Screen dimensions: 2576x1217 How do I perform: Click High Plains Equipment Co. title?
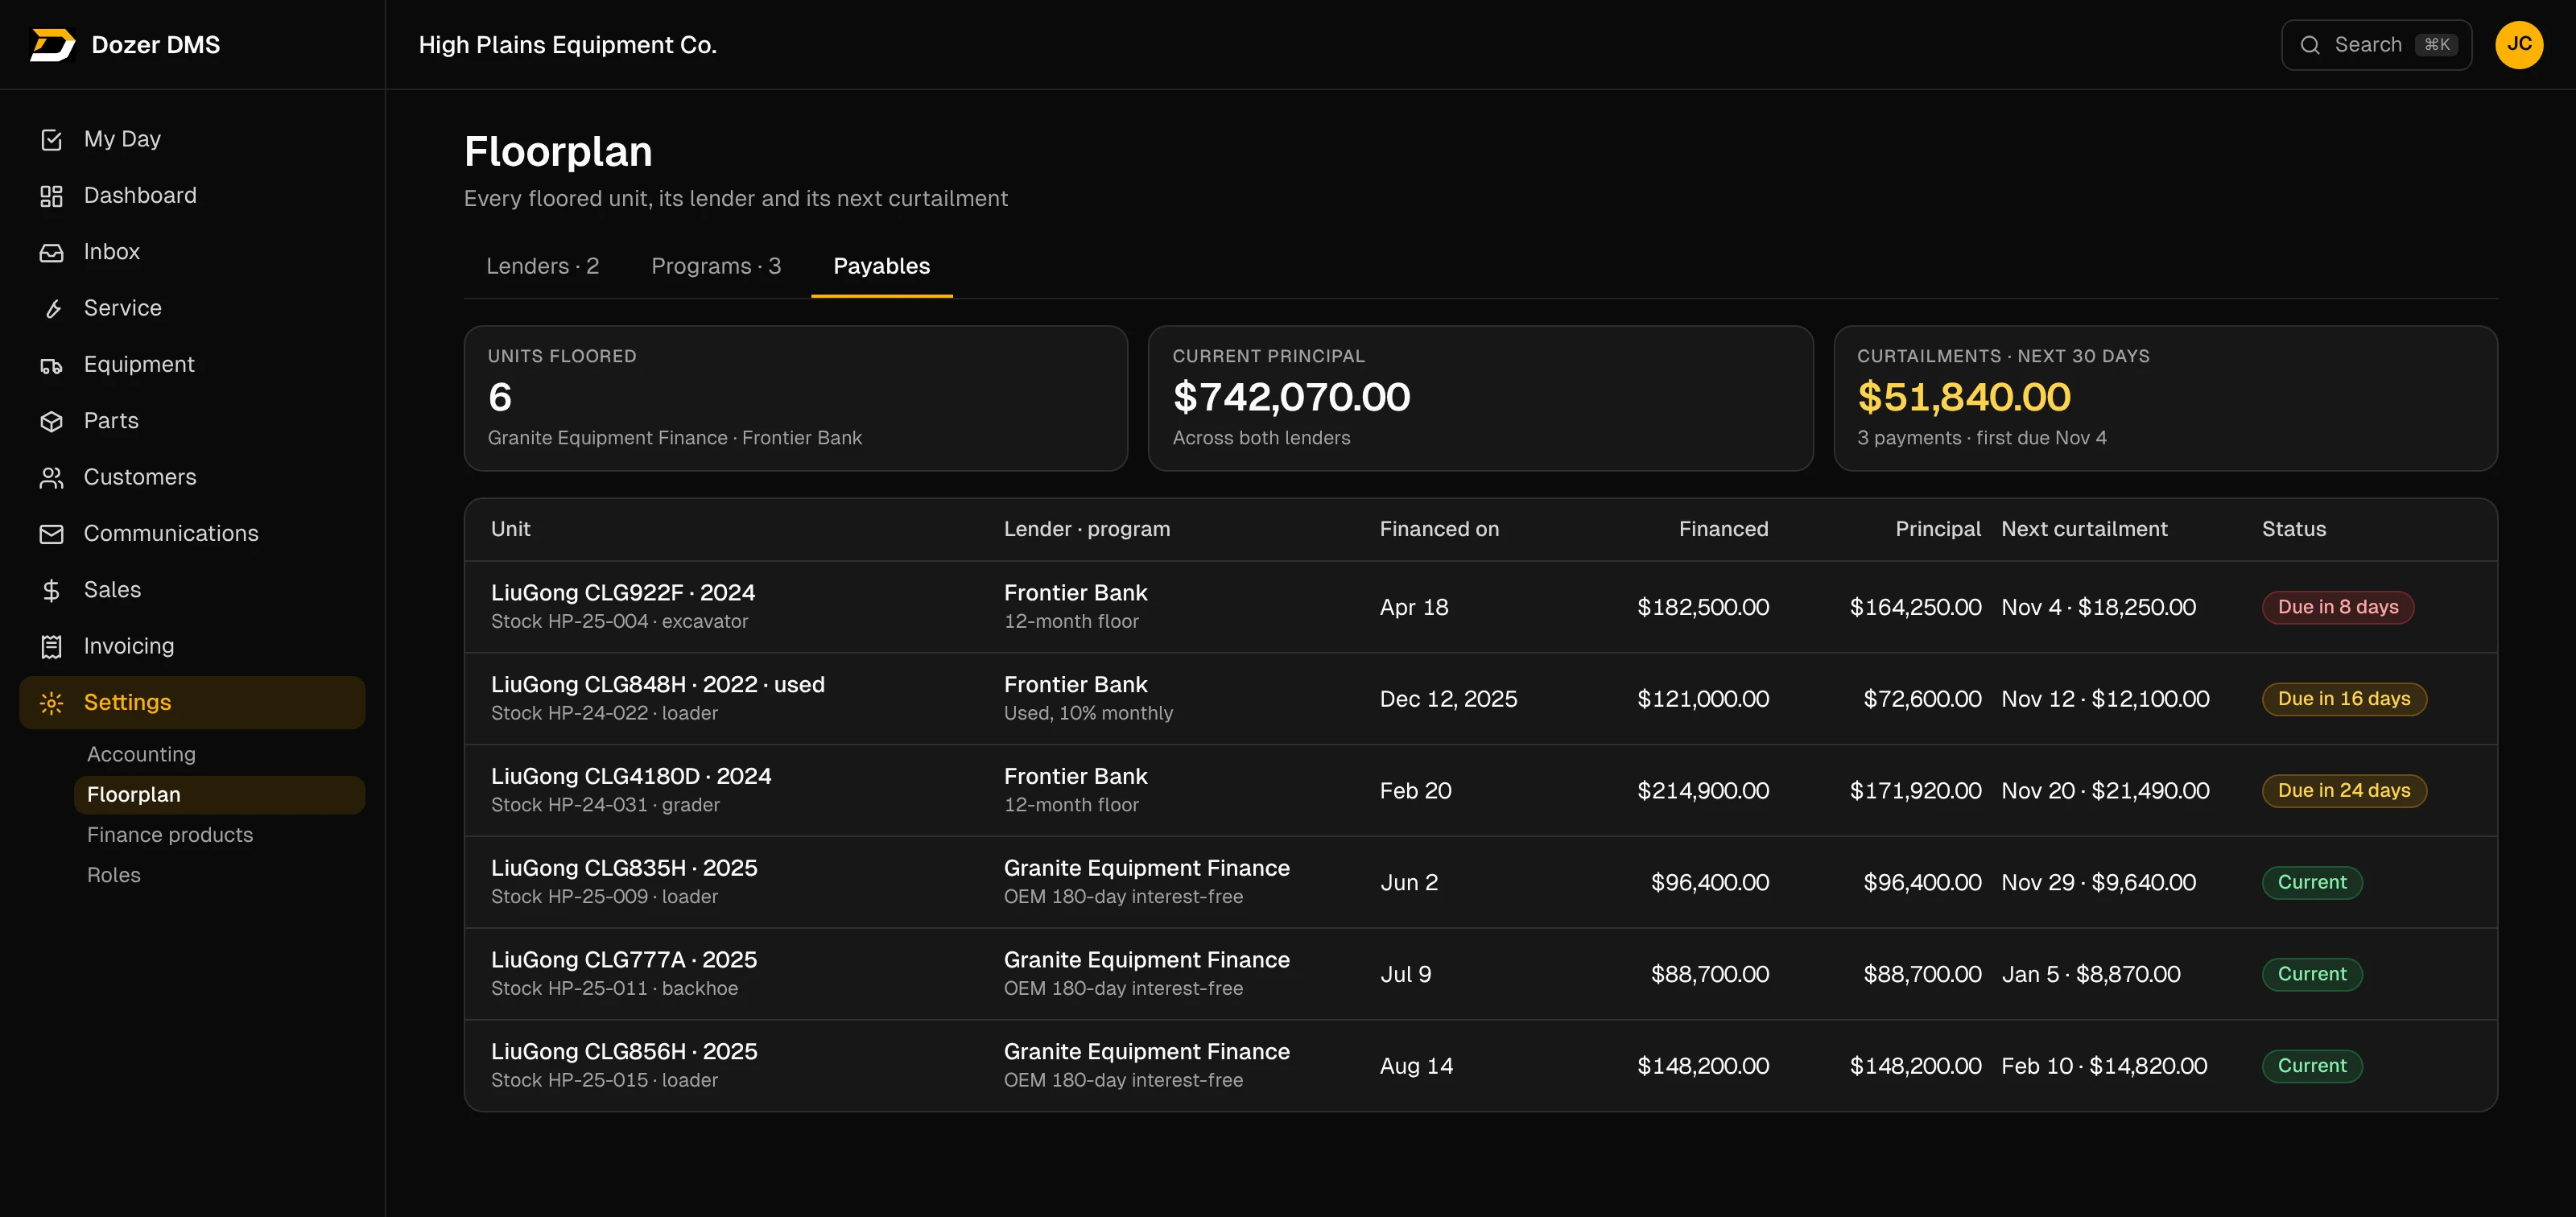(x=567, y=45)
